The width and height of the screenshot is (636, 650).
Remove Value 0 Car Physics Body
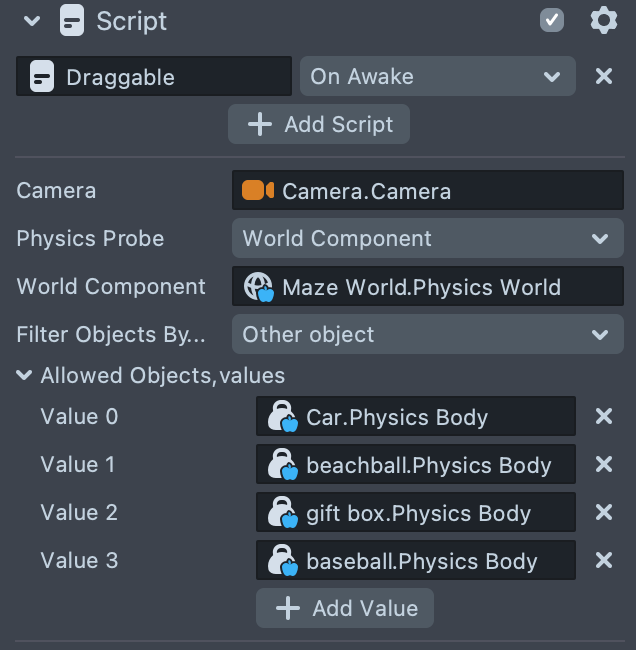pyautogui.click(x=604, y=417)
